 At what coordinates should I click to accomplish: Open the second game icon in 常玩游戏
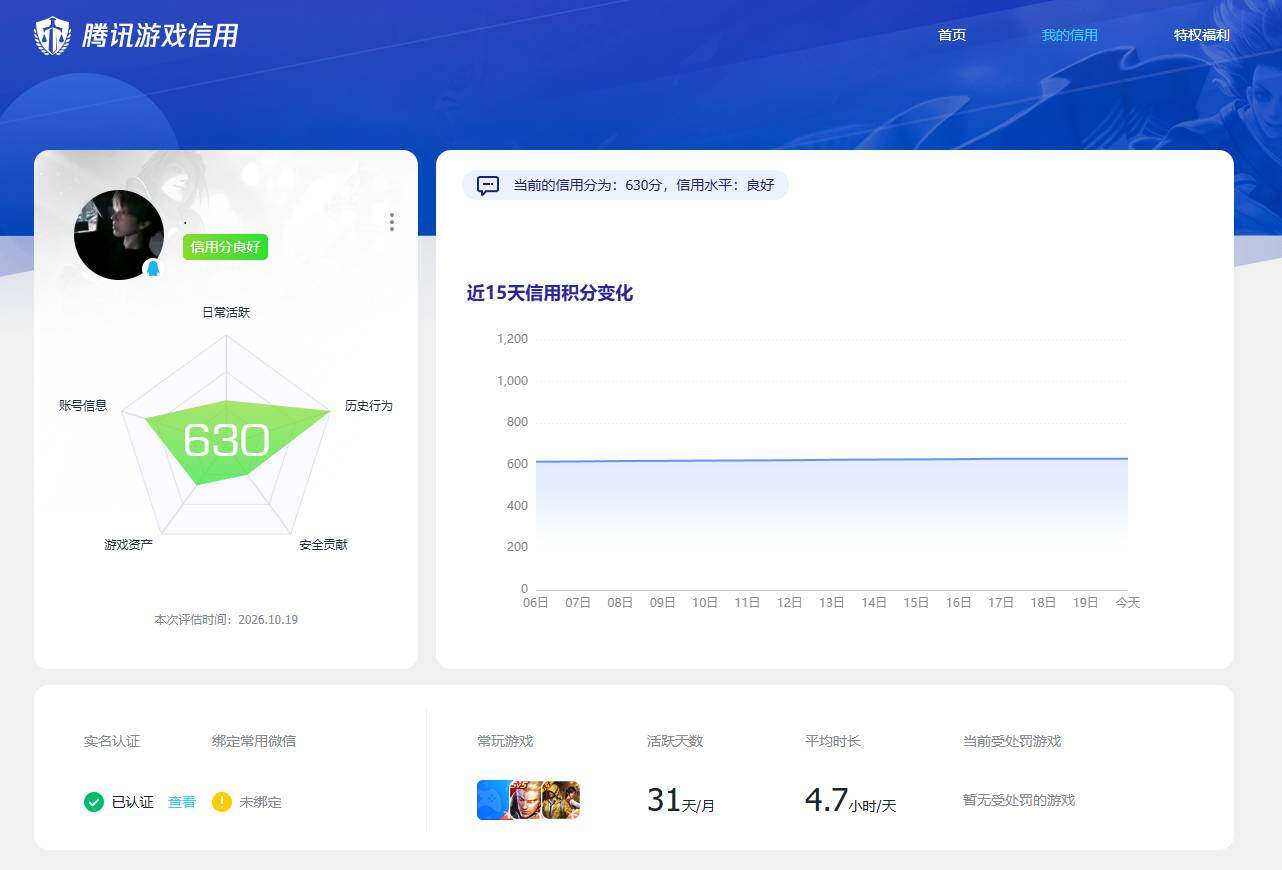526,800
